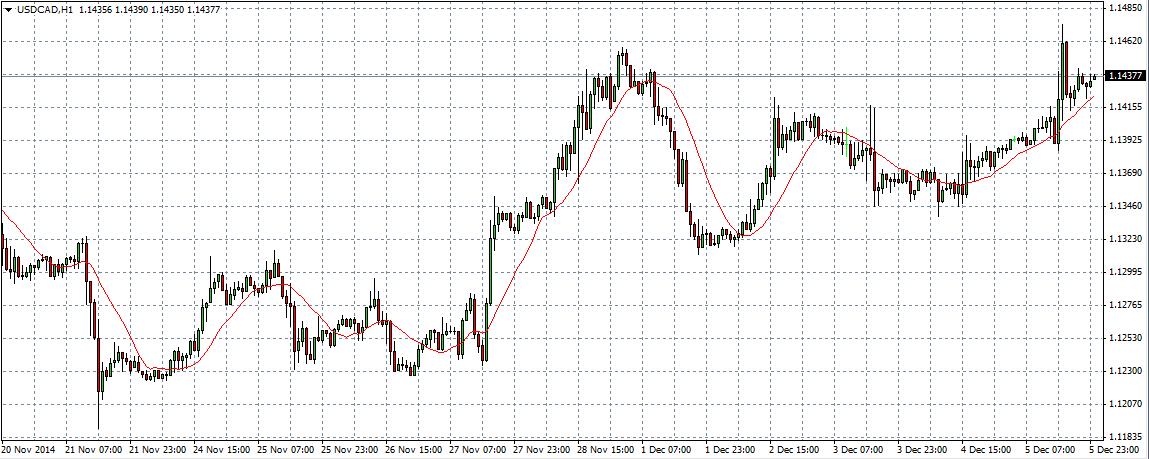
Task: Click the 1 Dec 07:00 time label
Action: (x=665, y=448)
